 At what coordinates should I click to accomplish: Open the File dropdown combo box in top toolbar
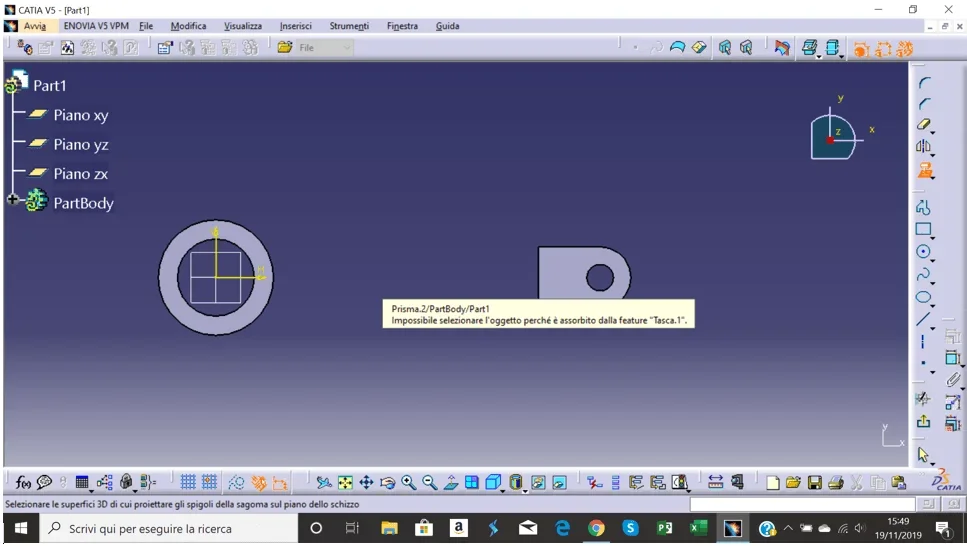[x=324, y=48]
